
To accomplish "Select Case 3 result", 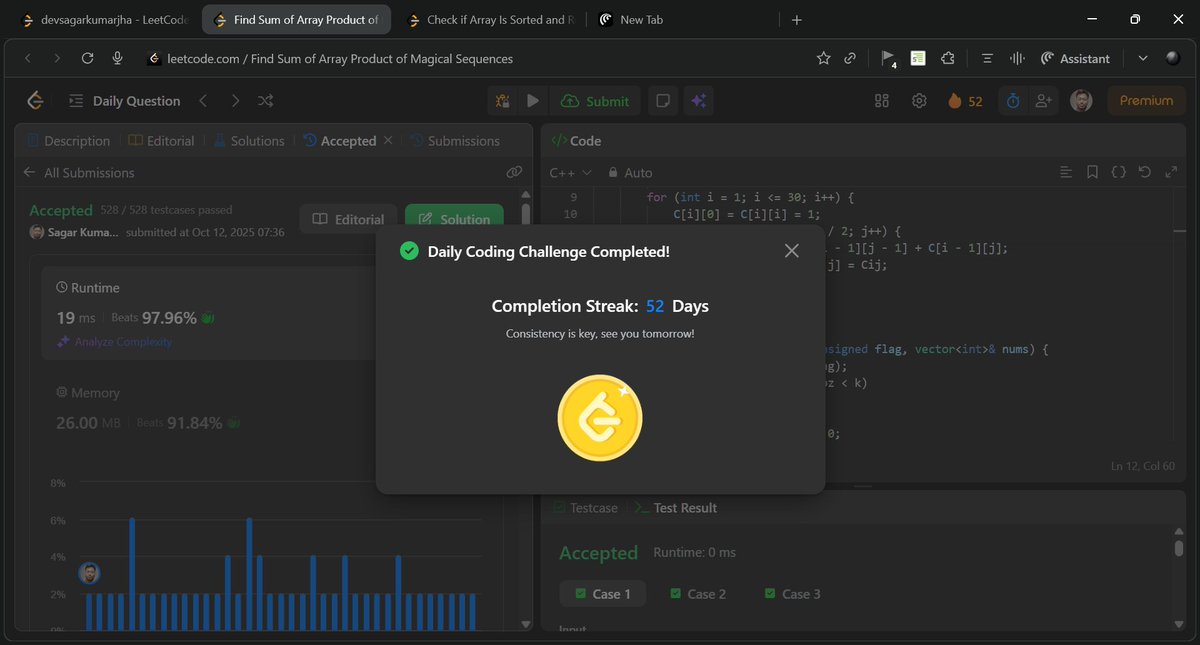I will click(x=792, y=594).
